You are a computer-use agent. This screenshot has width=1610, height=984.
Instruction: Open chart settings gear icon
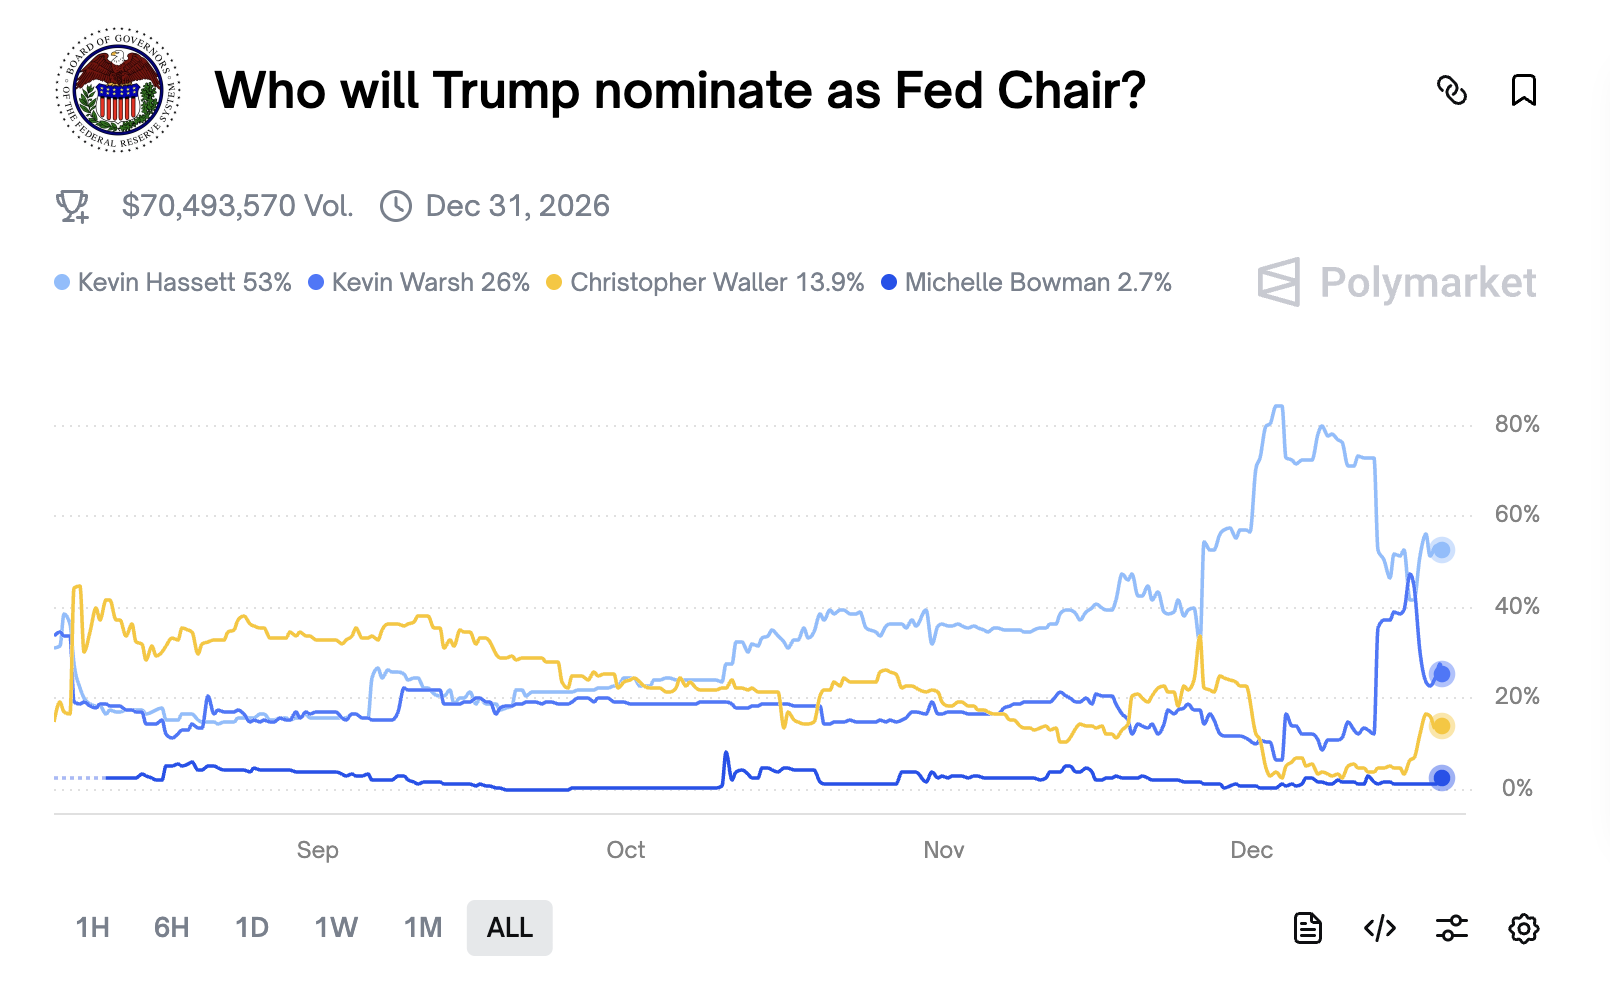coord(1523,928)
